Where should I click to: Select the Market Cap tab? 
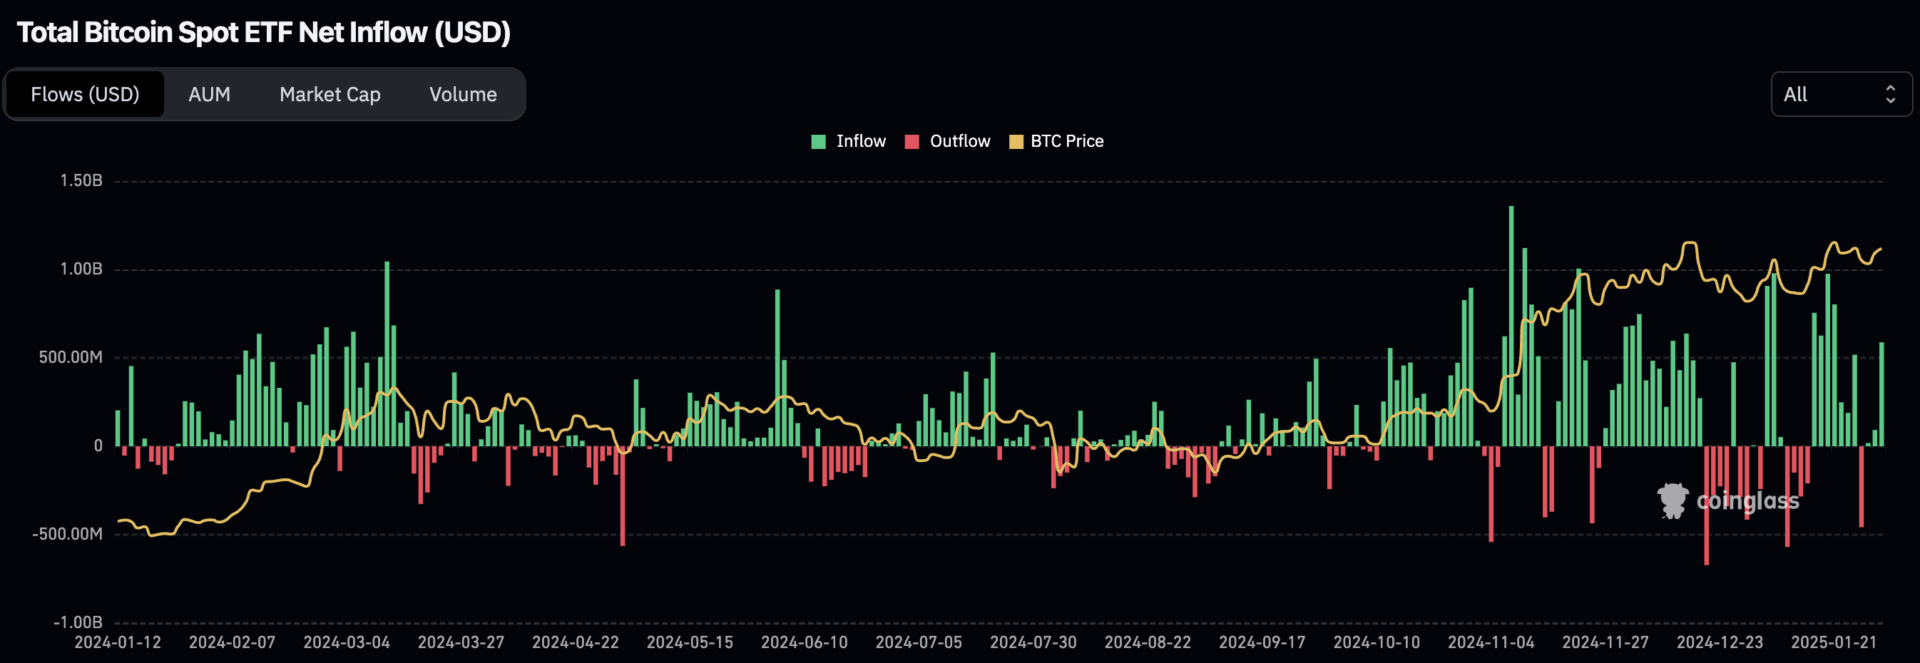329,94
